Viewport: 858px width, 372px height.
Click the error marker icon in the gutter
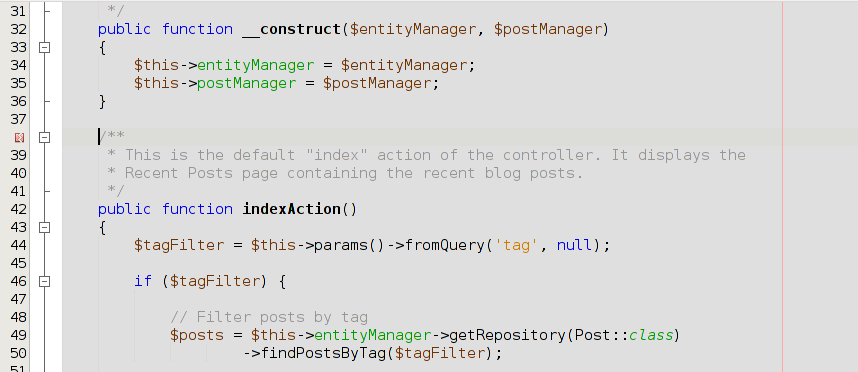pyautogui.click(x=19, y=137)
